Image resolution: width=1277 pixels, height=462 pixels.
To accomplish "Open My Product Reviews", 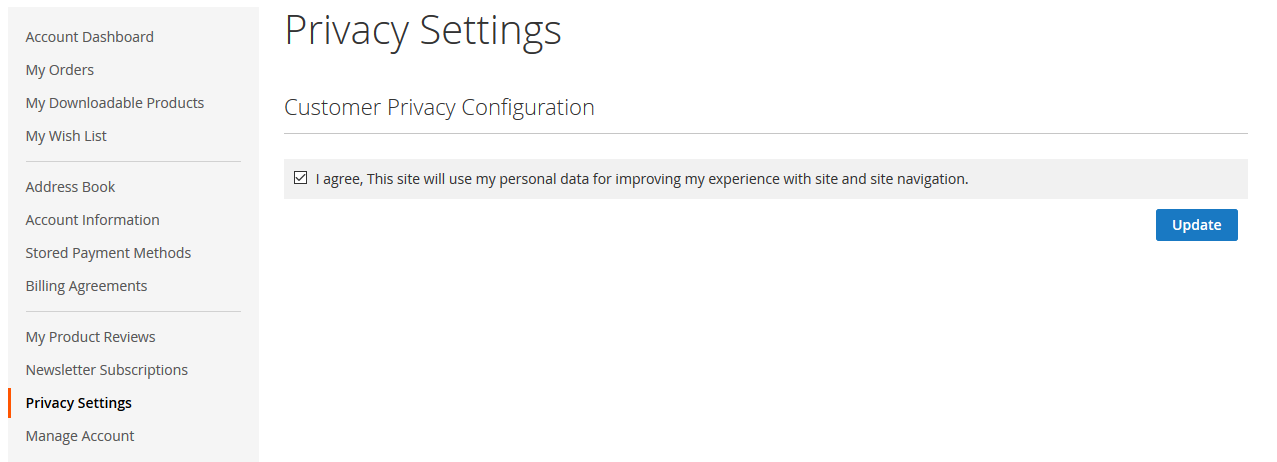I will 91,337.
